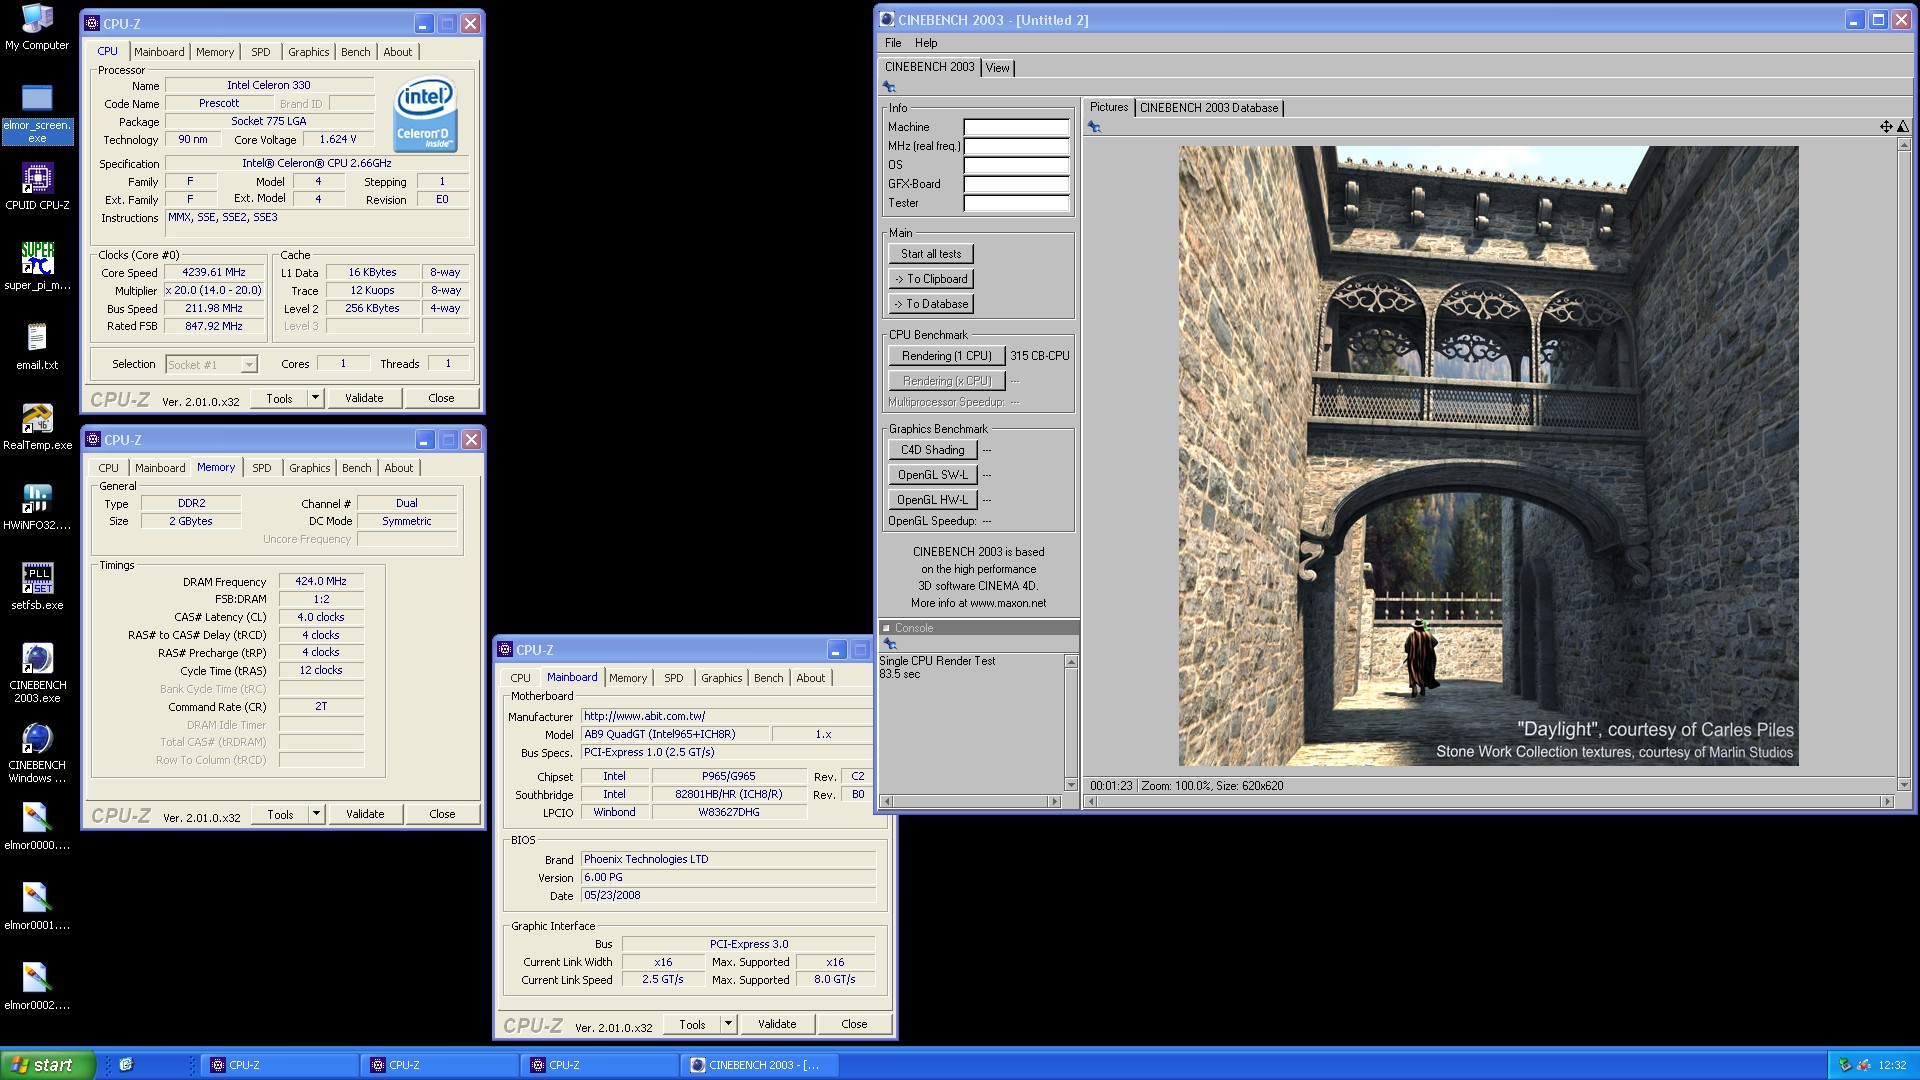Open CPUID CPU-Z desktop shortcut
This screenshot has width=1920, height=1080.
(37, 186)
